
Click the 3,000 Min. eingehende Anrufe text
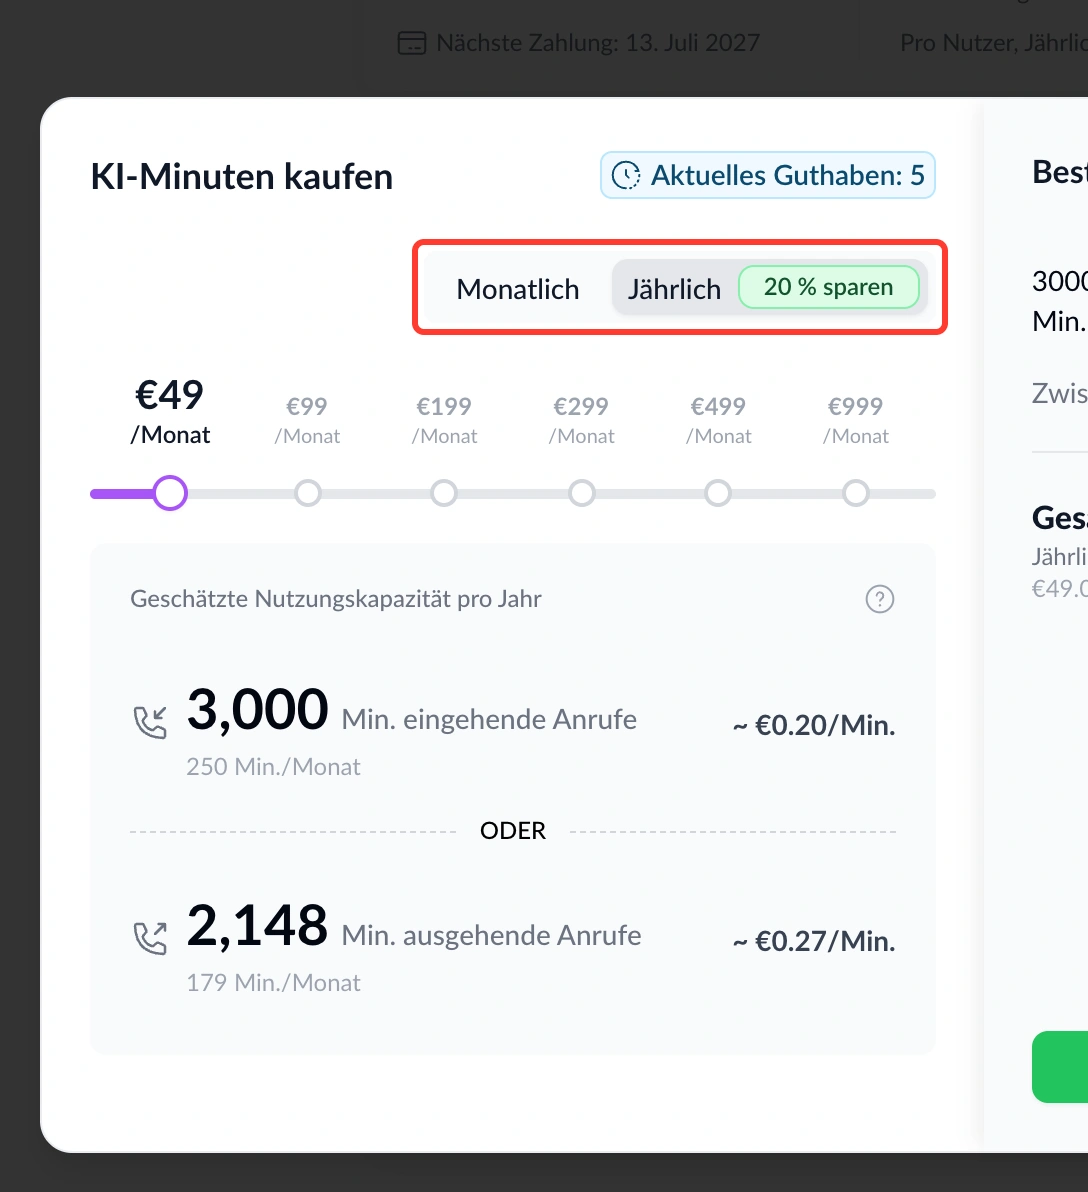point(412,711)
